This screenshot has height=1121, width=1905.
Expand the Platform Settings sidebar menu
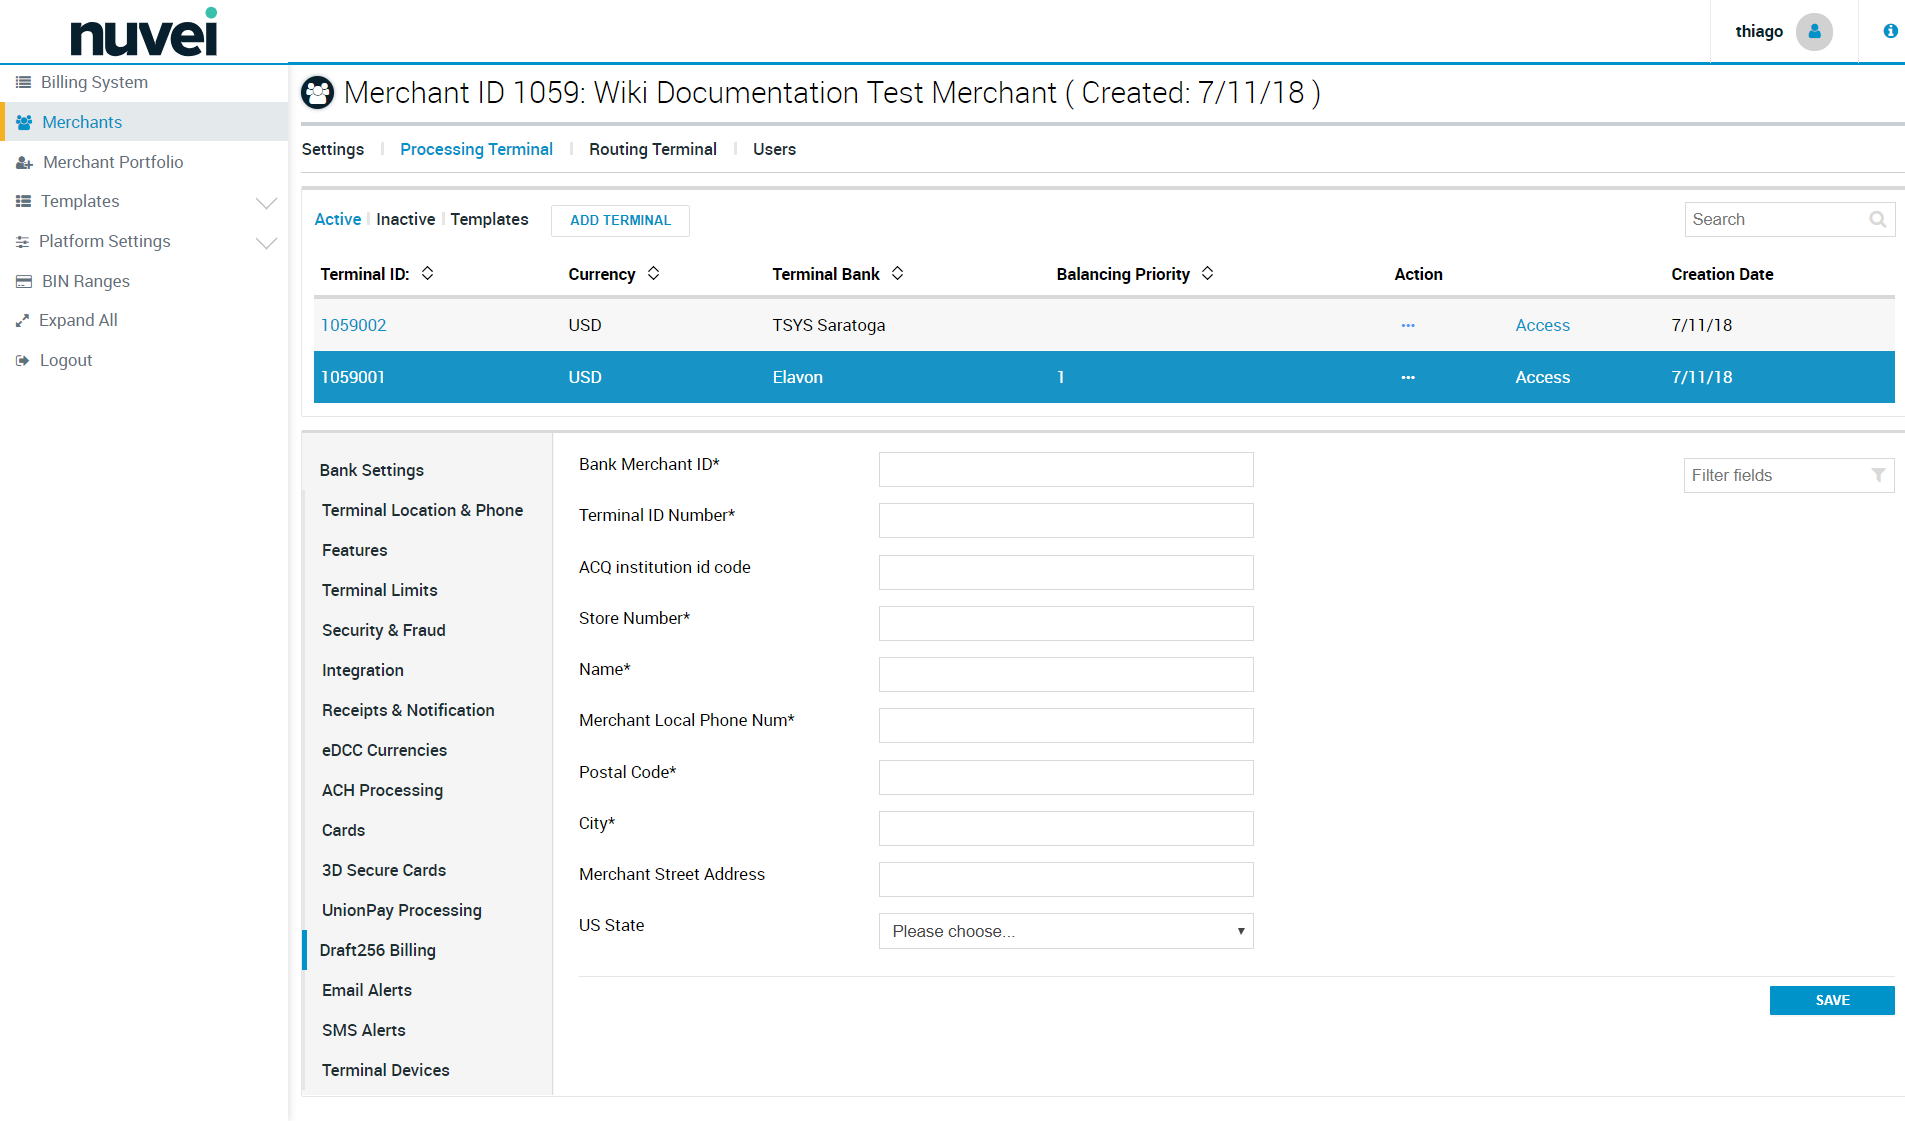click(x=266, y=243)
